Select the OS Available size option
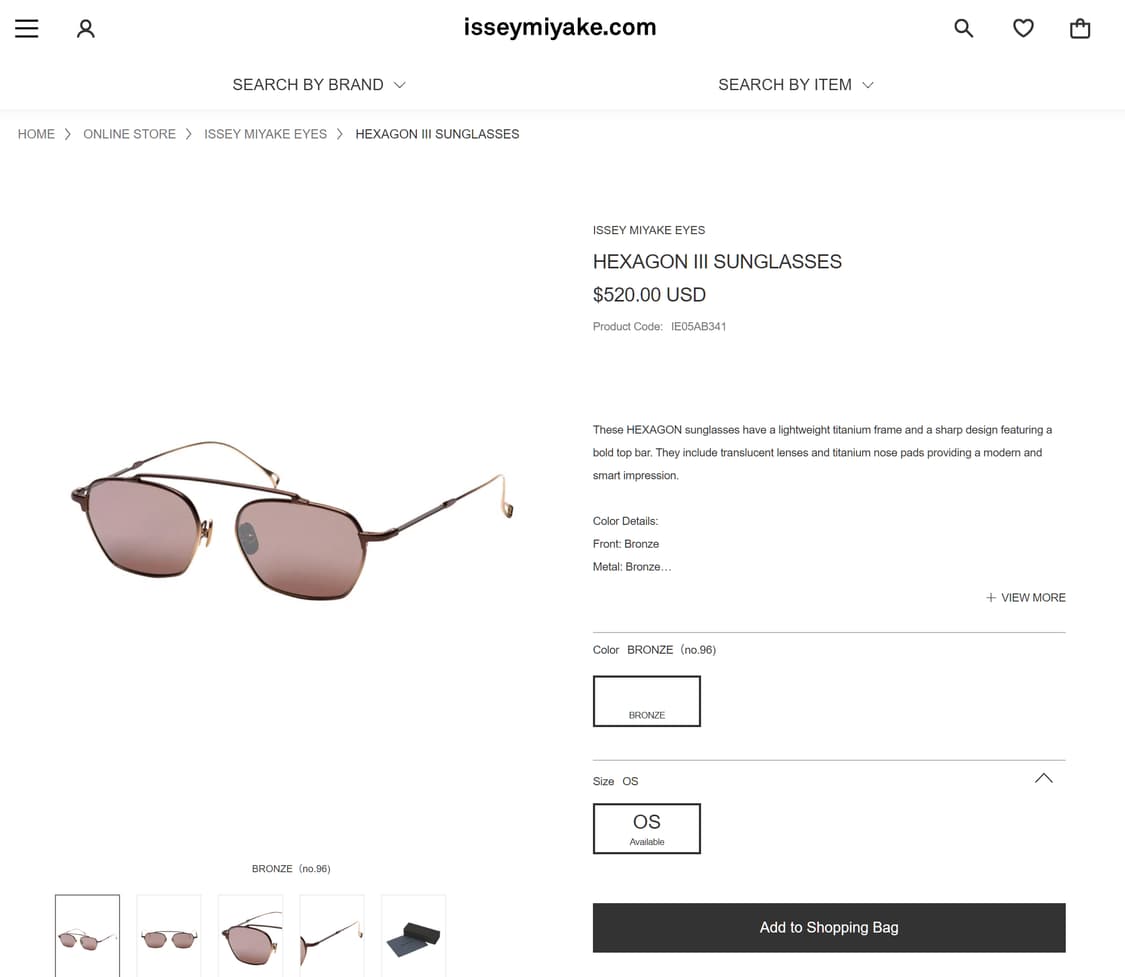 [x=646, y=829]
